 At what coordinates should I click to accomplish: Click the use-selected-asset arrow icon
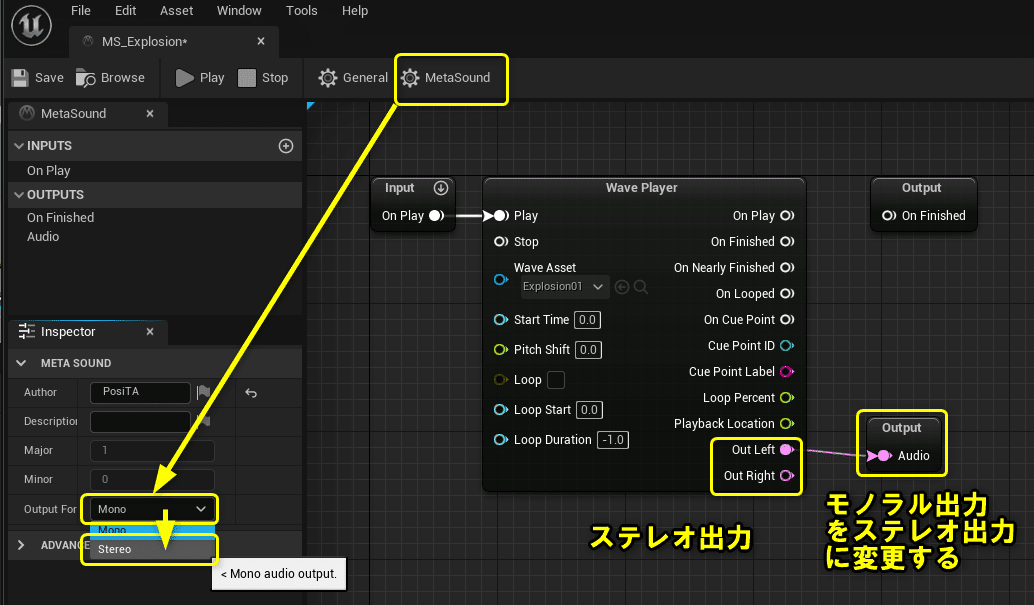pos(621,286)
